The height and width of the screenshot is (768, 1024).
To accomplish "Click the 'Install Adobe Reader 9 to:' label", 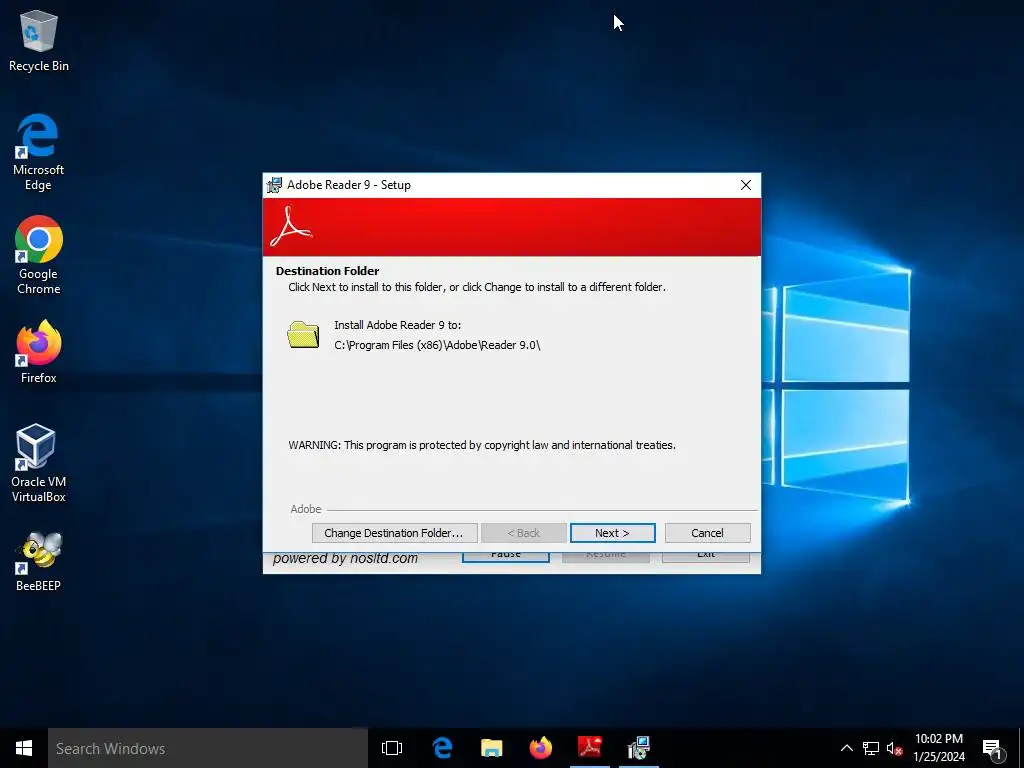I will [398, 325].
